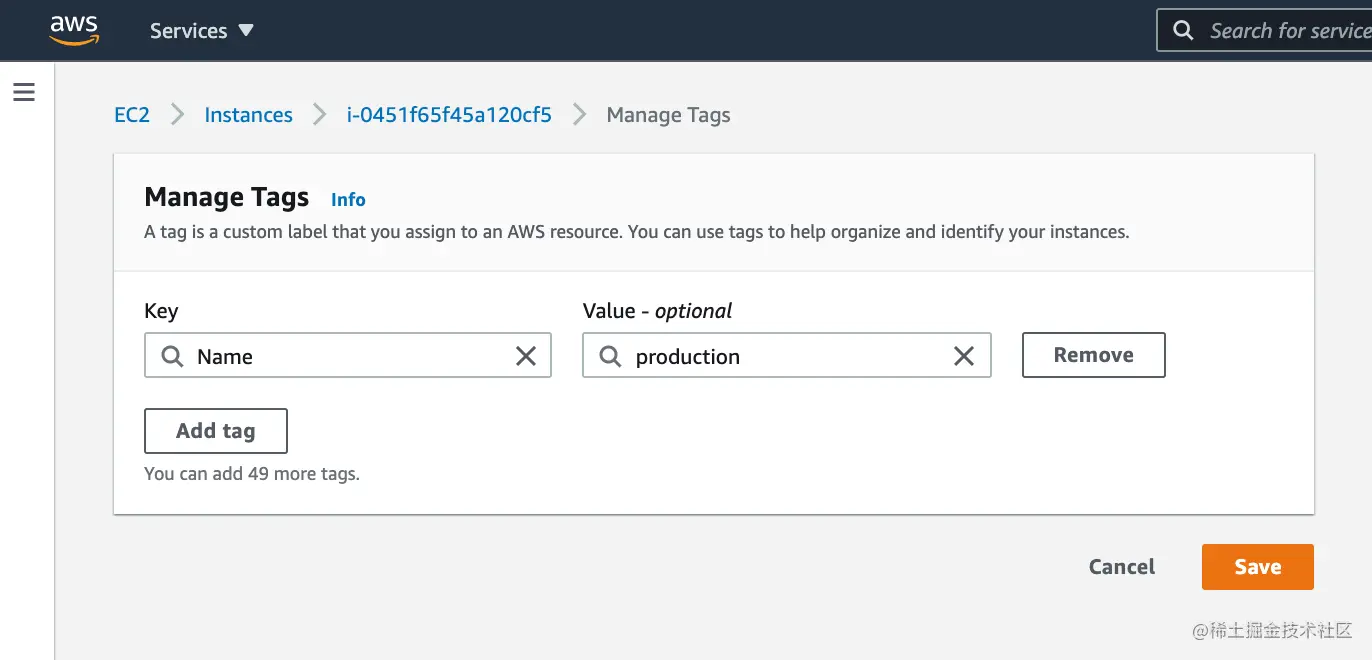Expand the Services dropdown arrow

(x=245, y=30)
